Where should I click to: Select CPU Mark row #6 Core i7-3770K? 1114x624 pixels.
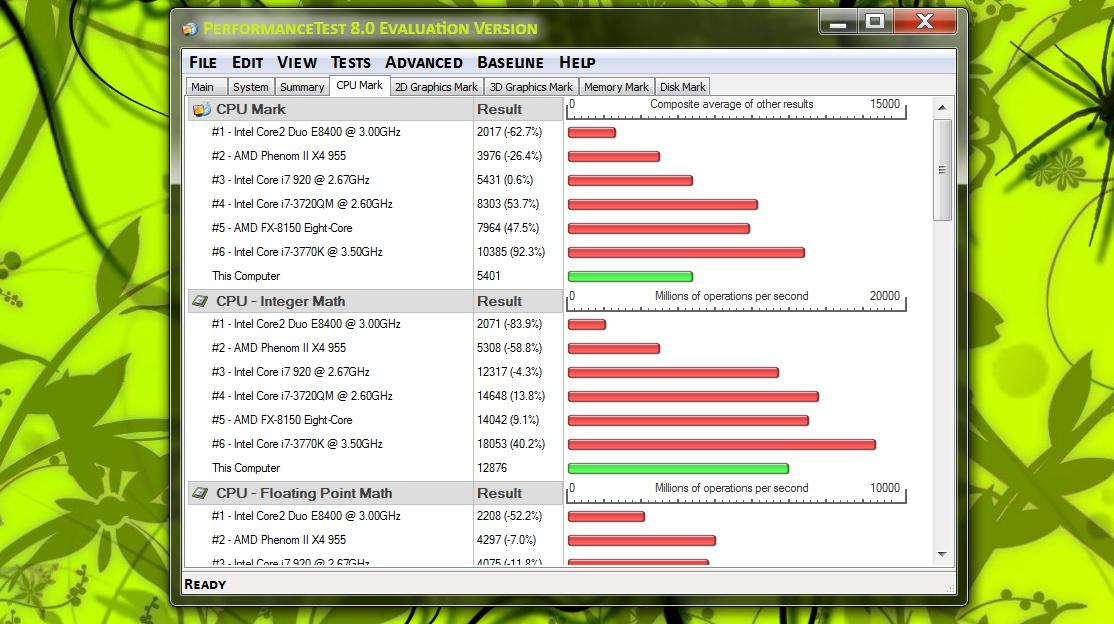pyautogui.click(x=297, y=252)
